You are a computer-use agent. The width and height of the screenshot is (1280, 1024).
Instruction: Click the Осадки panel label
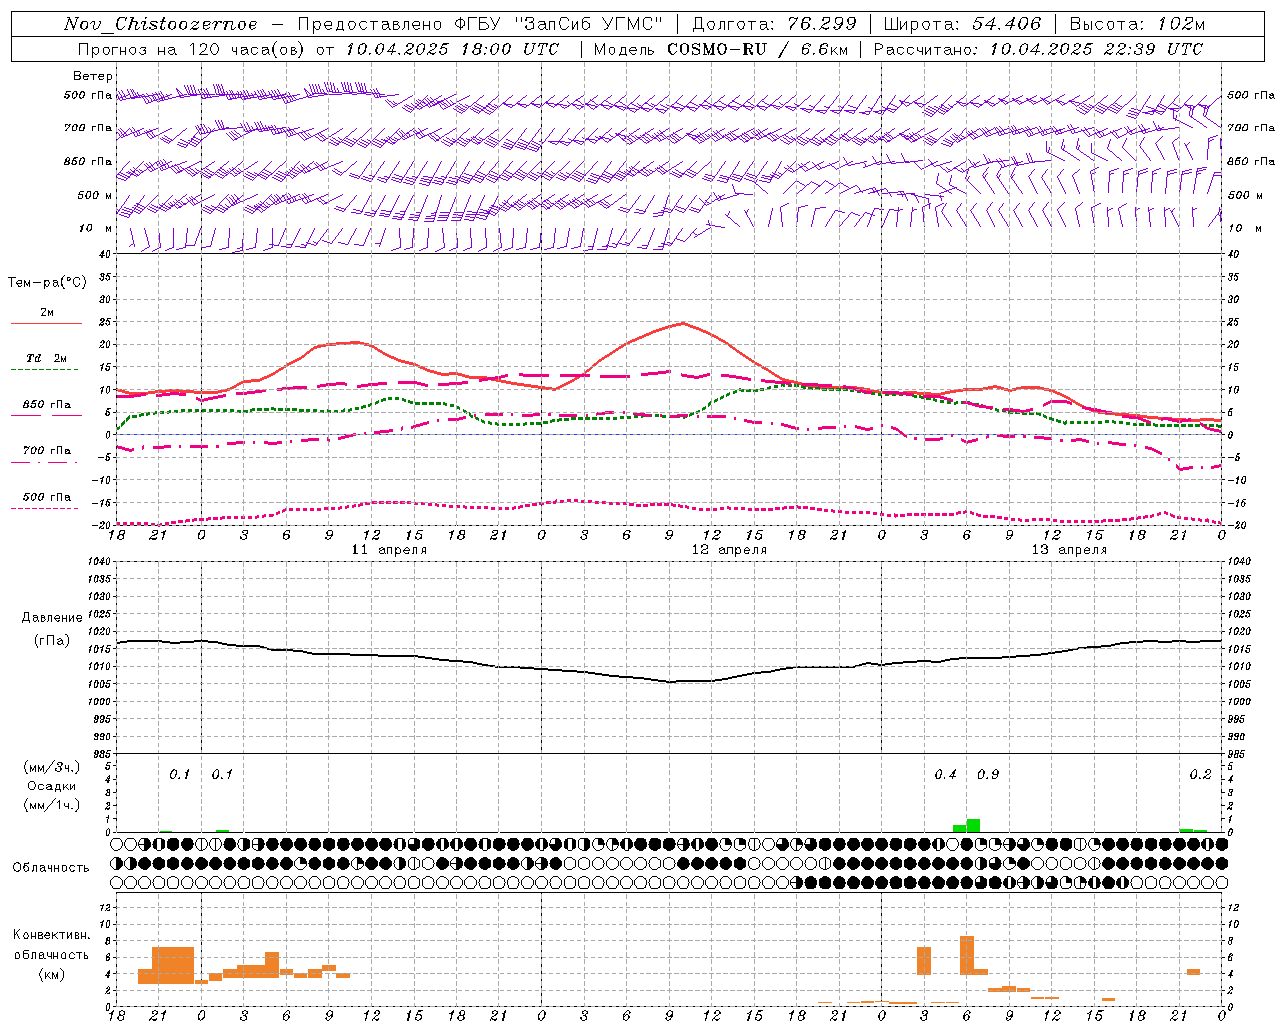click(52, 786)
